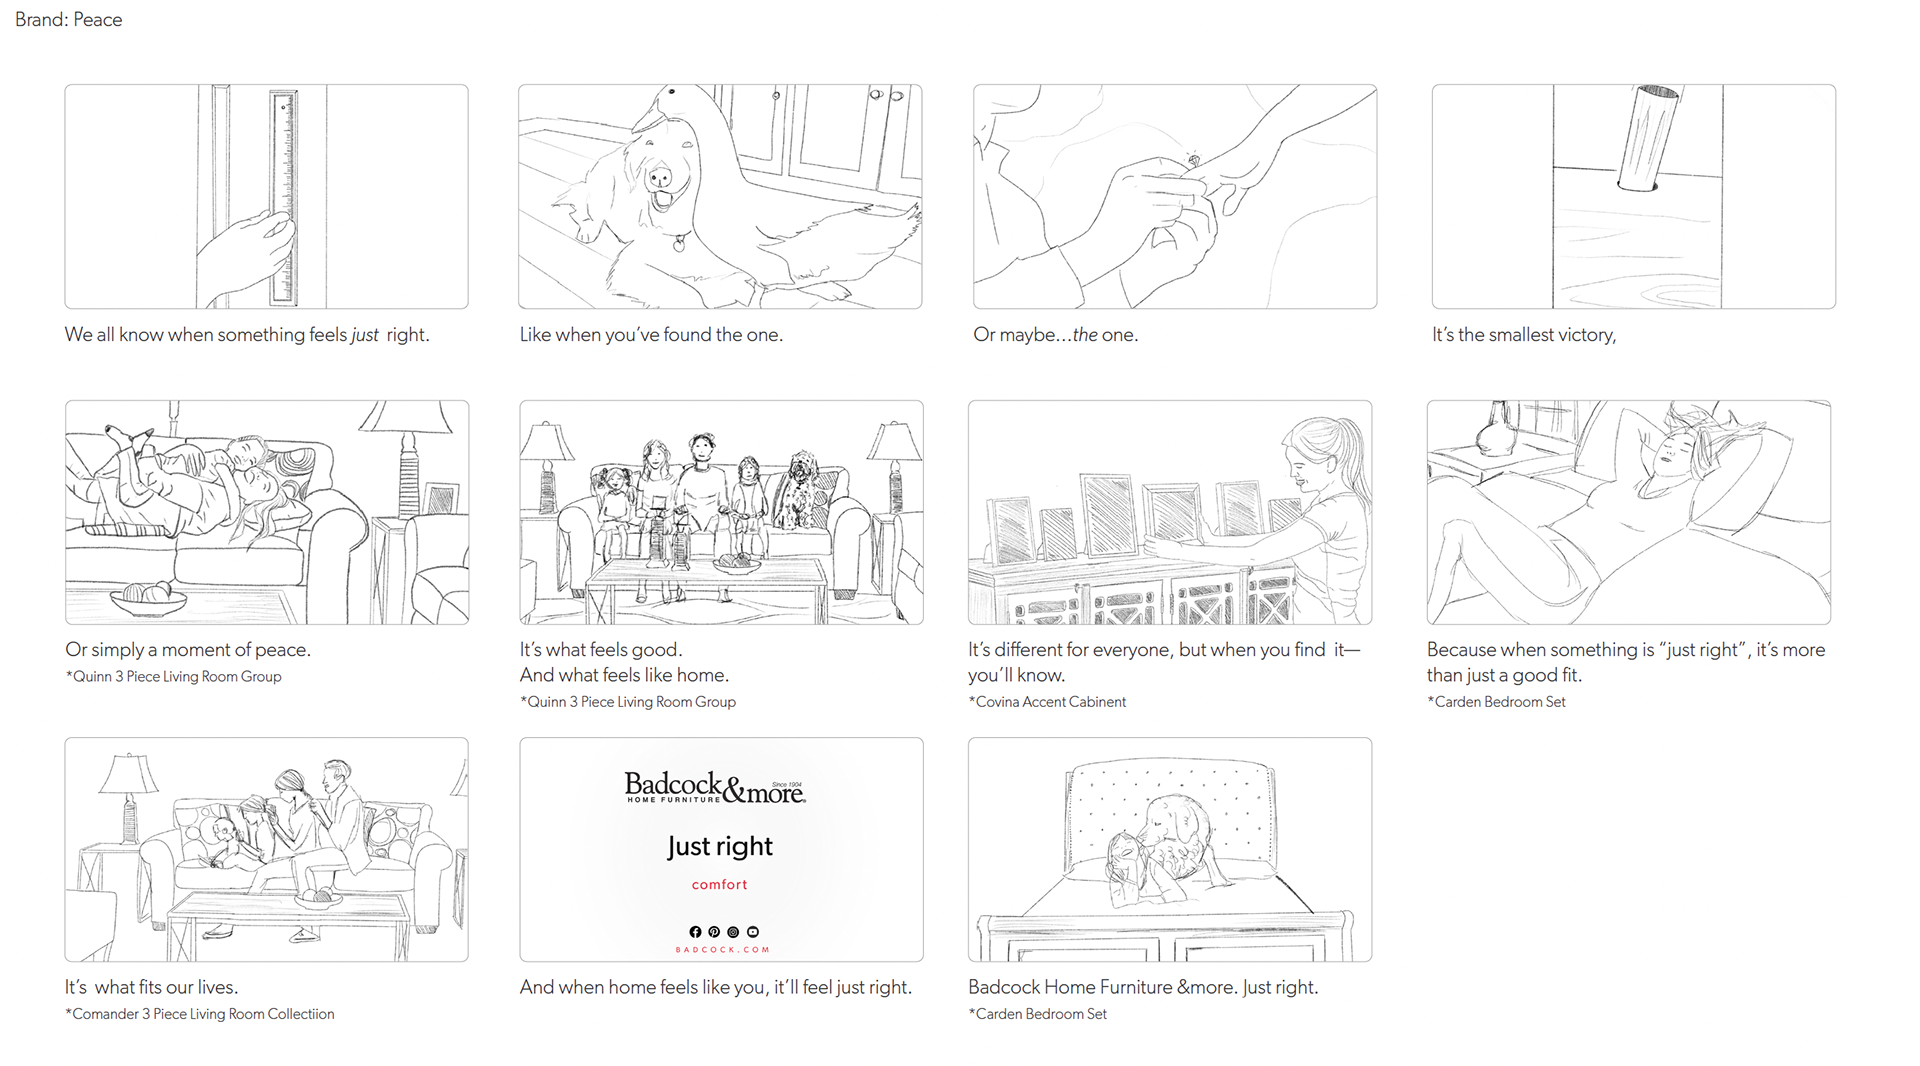Click the YouTube icon on end card
This screenshot has width=1920, height=1066.
753,931
